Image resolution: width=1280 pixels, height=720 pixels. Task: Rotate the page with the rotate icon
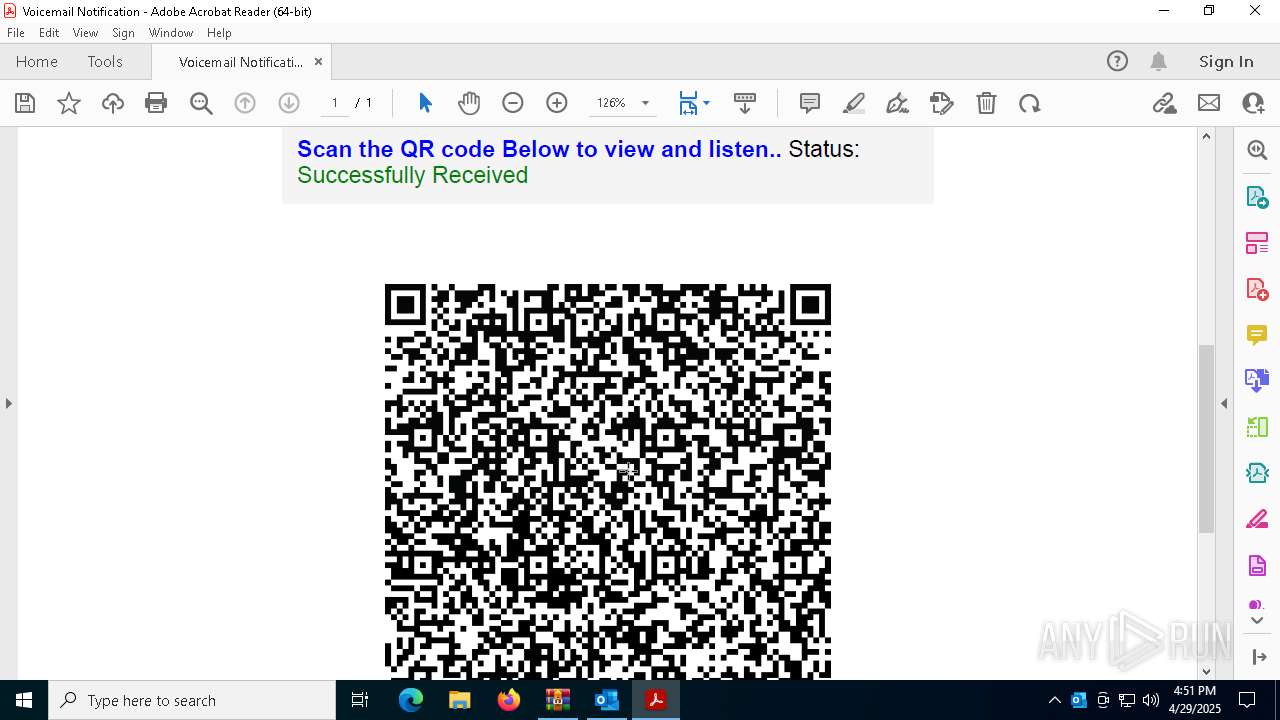[1030, 103]
